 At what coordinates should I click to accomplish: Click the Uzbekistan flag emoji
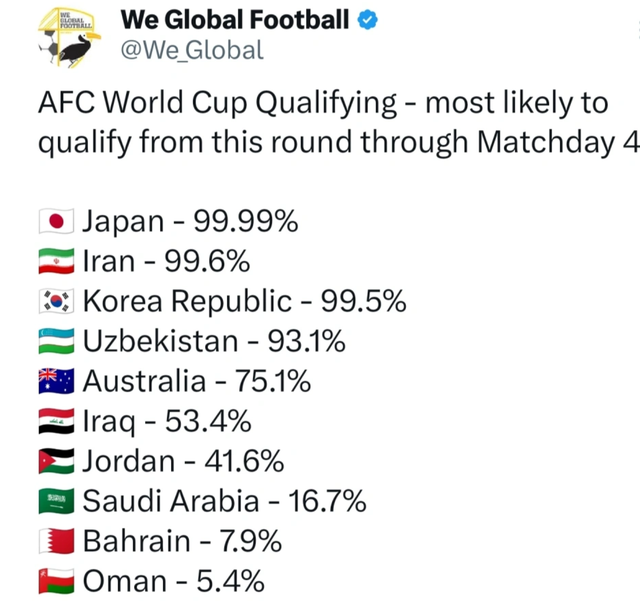click(56, 341)
